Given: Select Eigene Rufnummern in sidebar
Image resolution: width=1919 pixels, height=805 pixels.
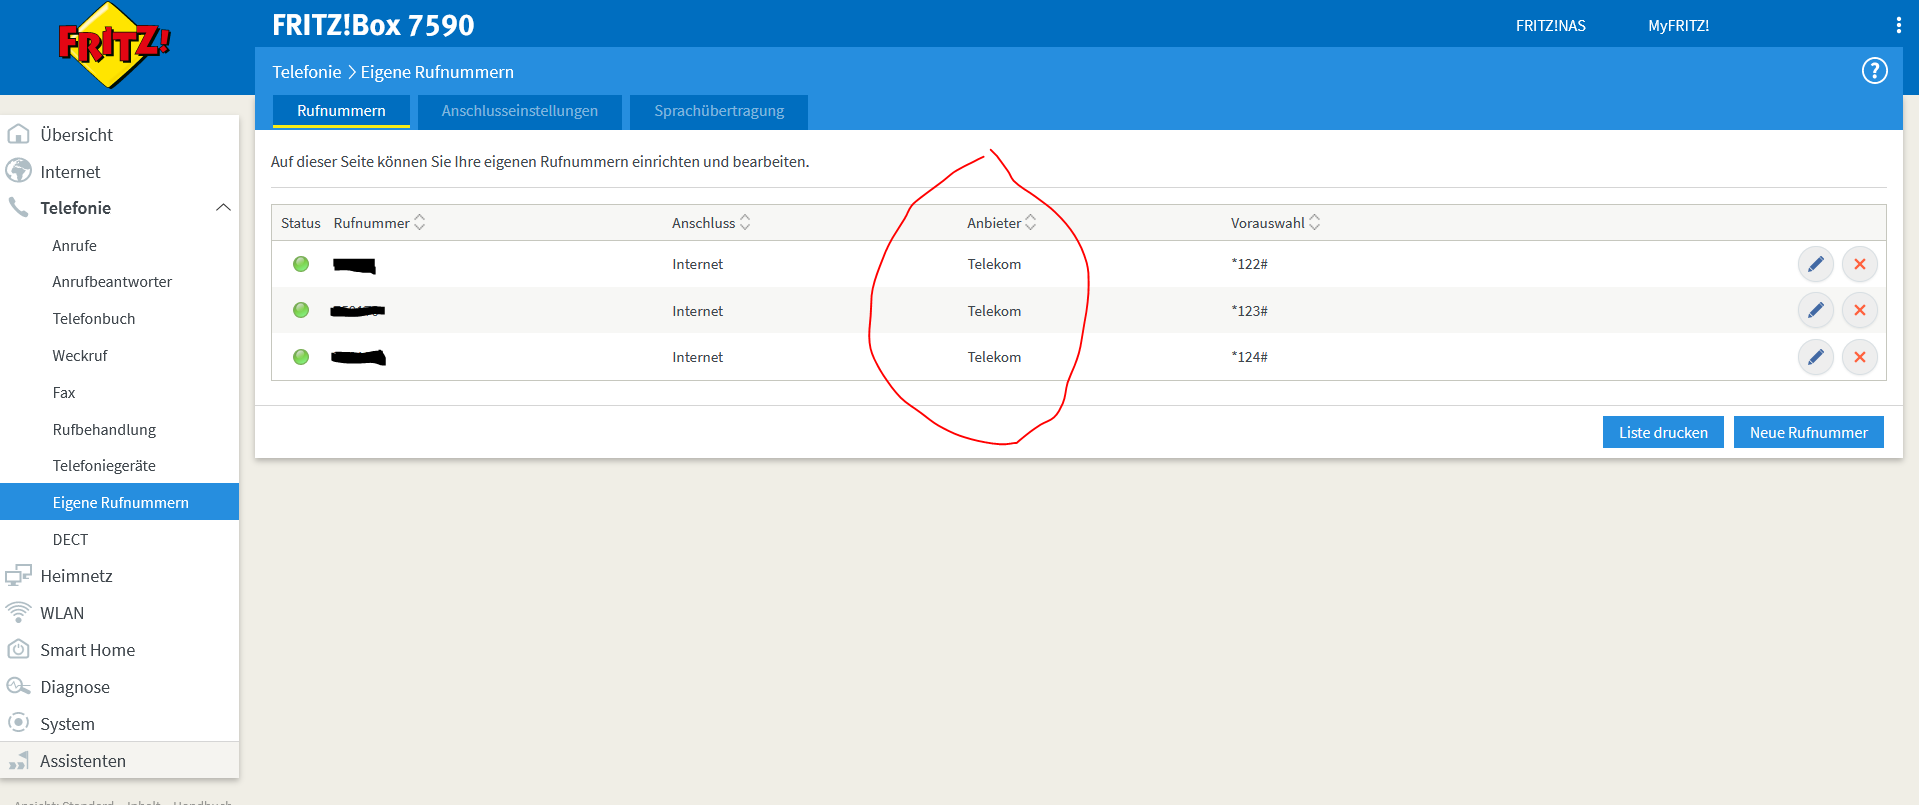Looking at the screenshot, I should click(x=120, y=502).
